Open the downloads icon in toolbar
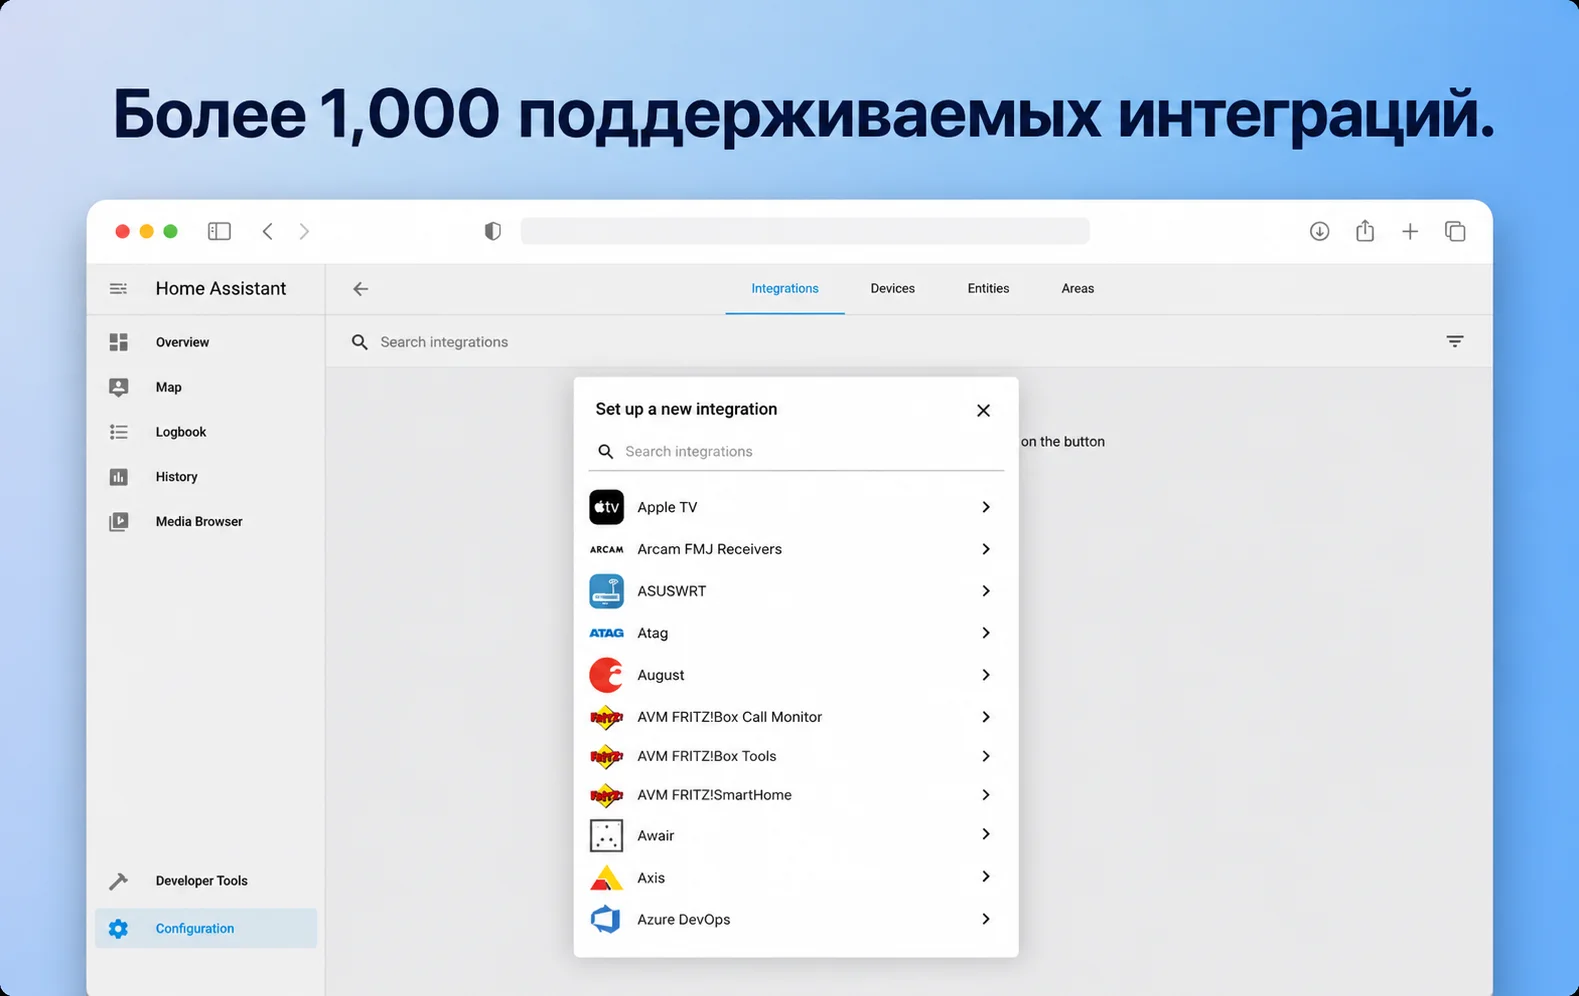The height and width of the screenshot is (996, 1579). pyautogui.click(x=1319, y=231)
